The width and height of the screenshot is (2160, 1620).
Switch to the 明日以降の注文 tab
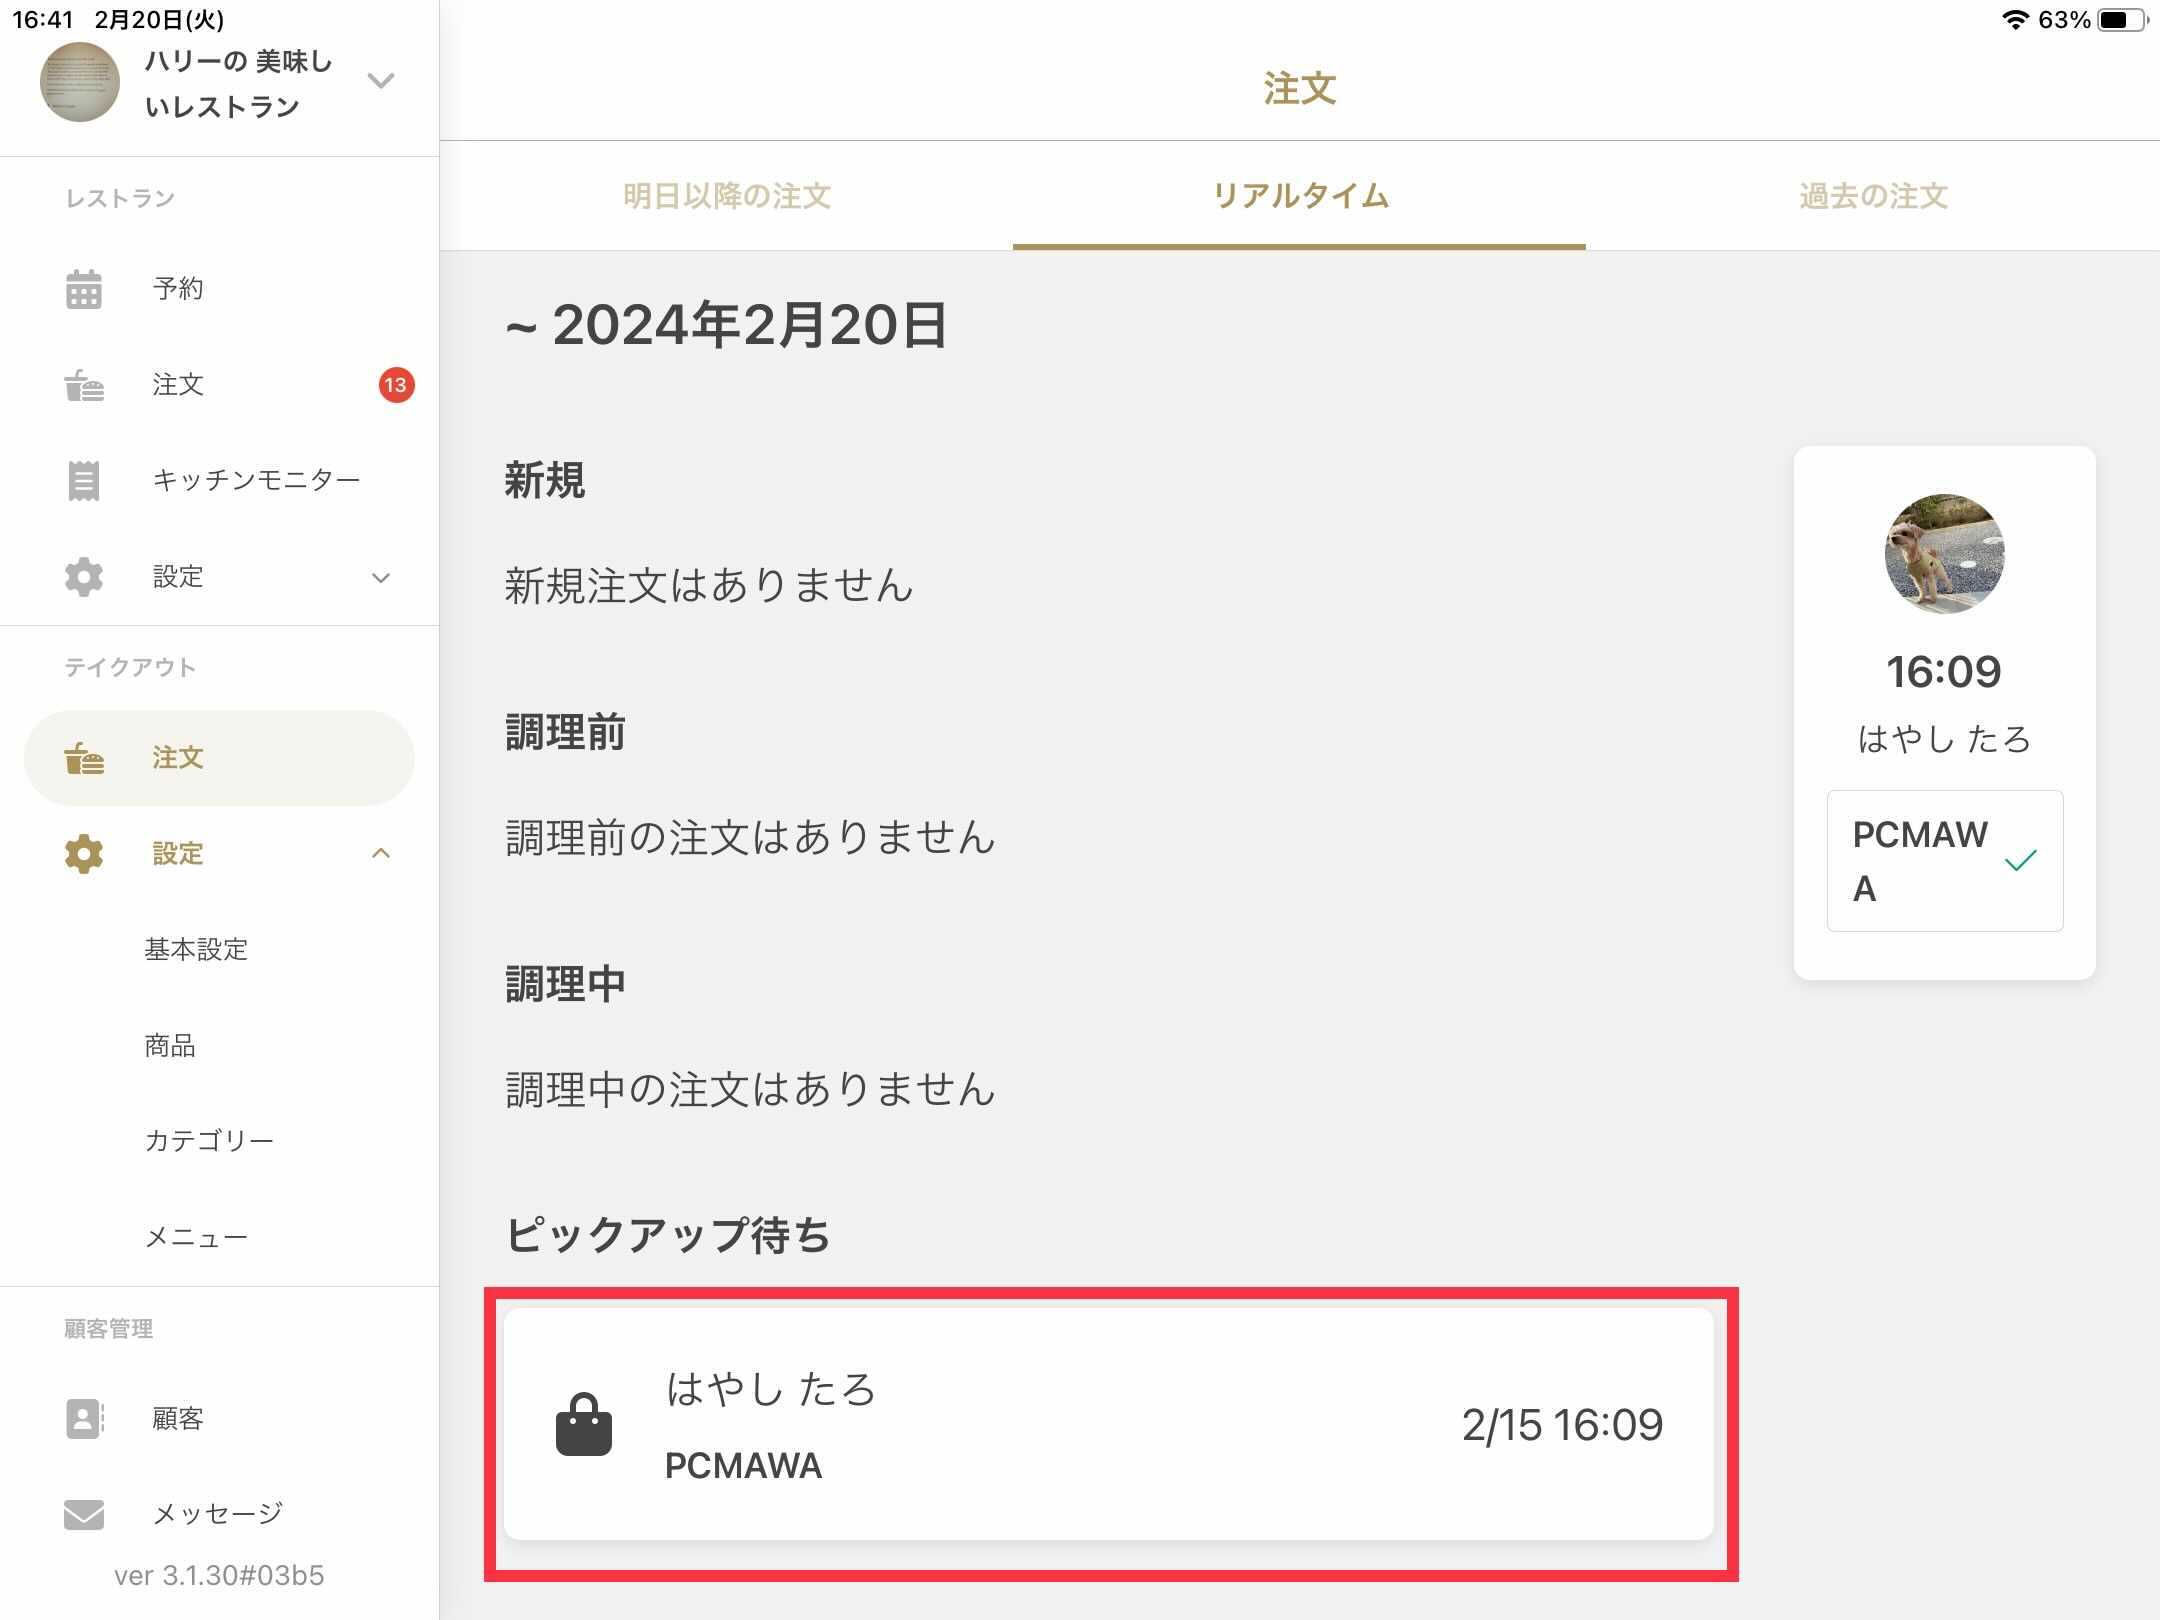pyautogui.click(x=727, y=196)
